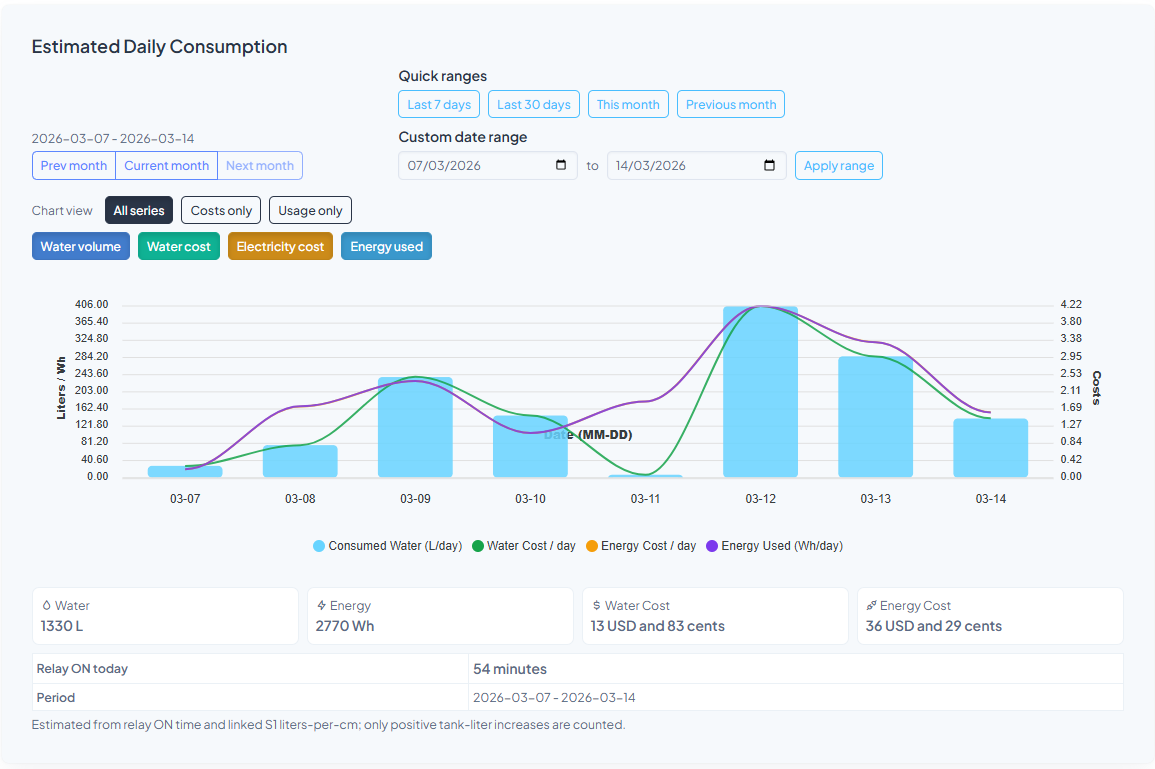Toggle off the Water cost series pill
The width and height of the screenshot is (1155, 769).
[x=178, y=245]
